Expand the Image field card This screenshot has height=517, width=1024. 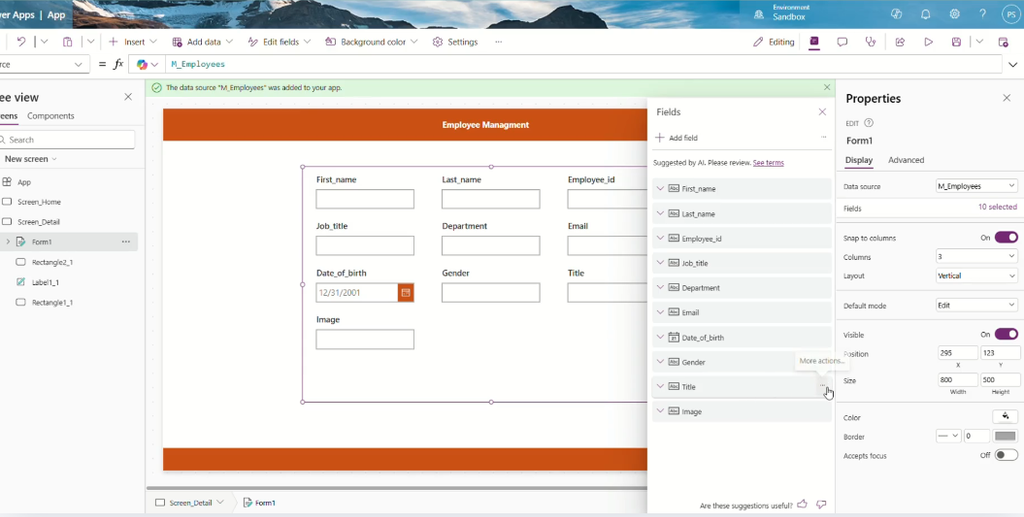point(660,411)
